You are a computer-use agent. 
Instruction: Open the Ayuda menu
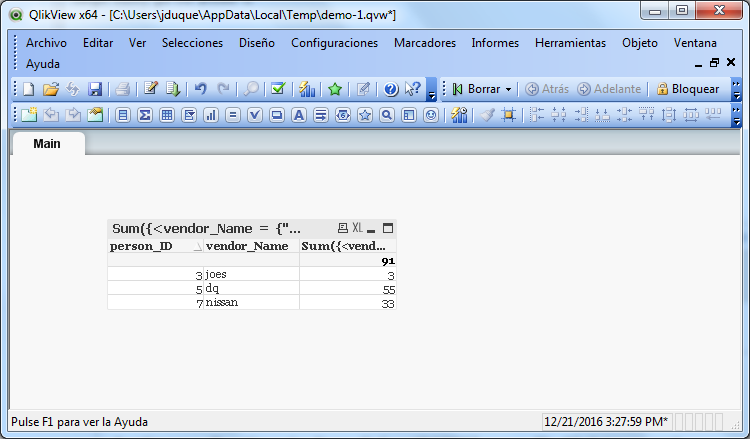pyautogui.click(x=43, y=64)
